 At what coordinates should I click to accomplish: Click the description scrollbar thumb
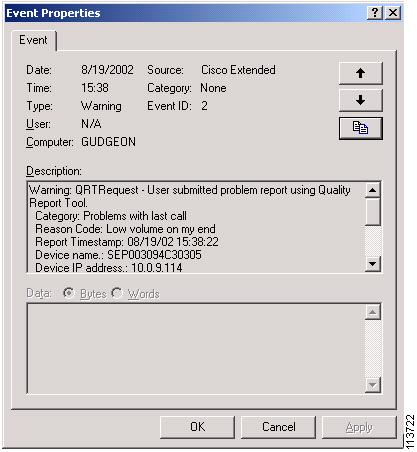coord(373,212)
